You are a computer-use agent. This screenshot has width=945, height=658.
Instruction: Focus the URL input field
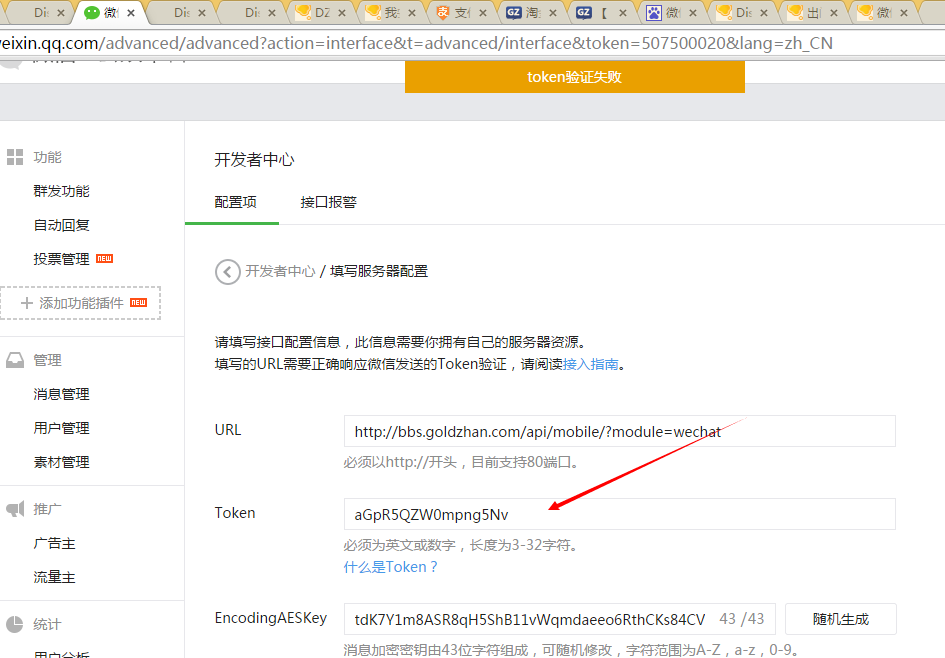pyautogui.click(x=619, y=432)
